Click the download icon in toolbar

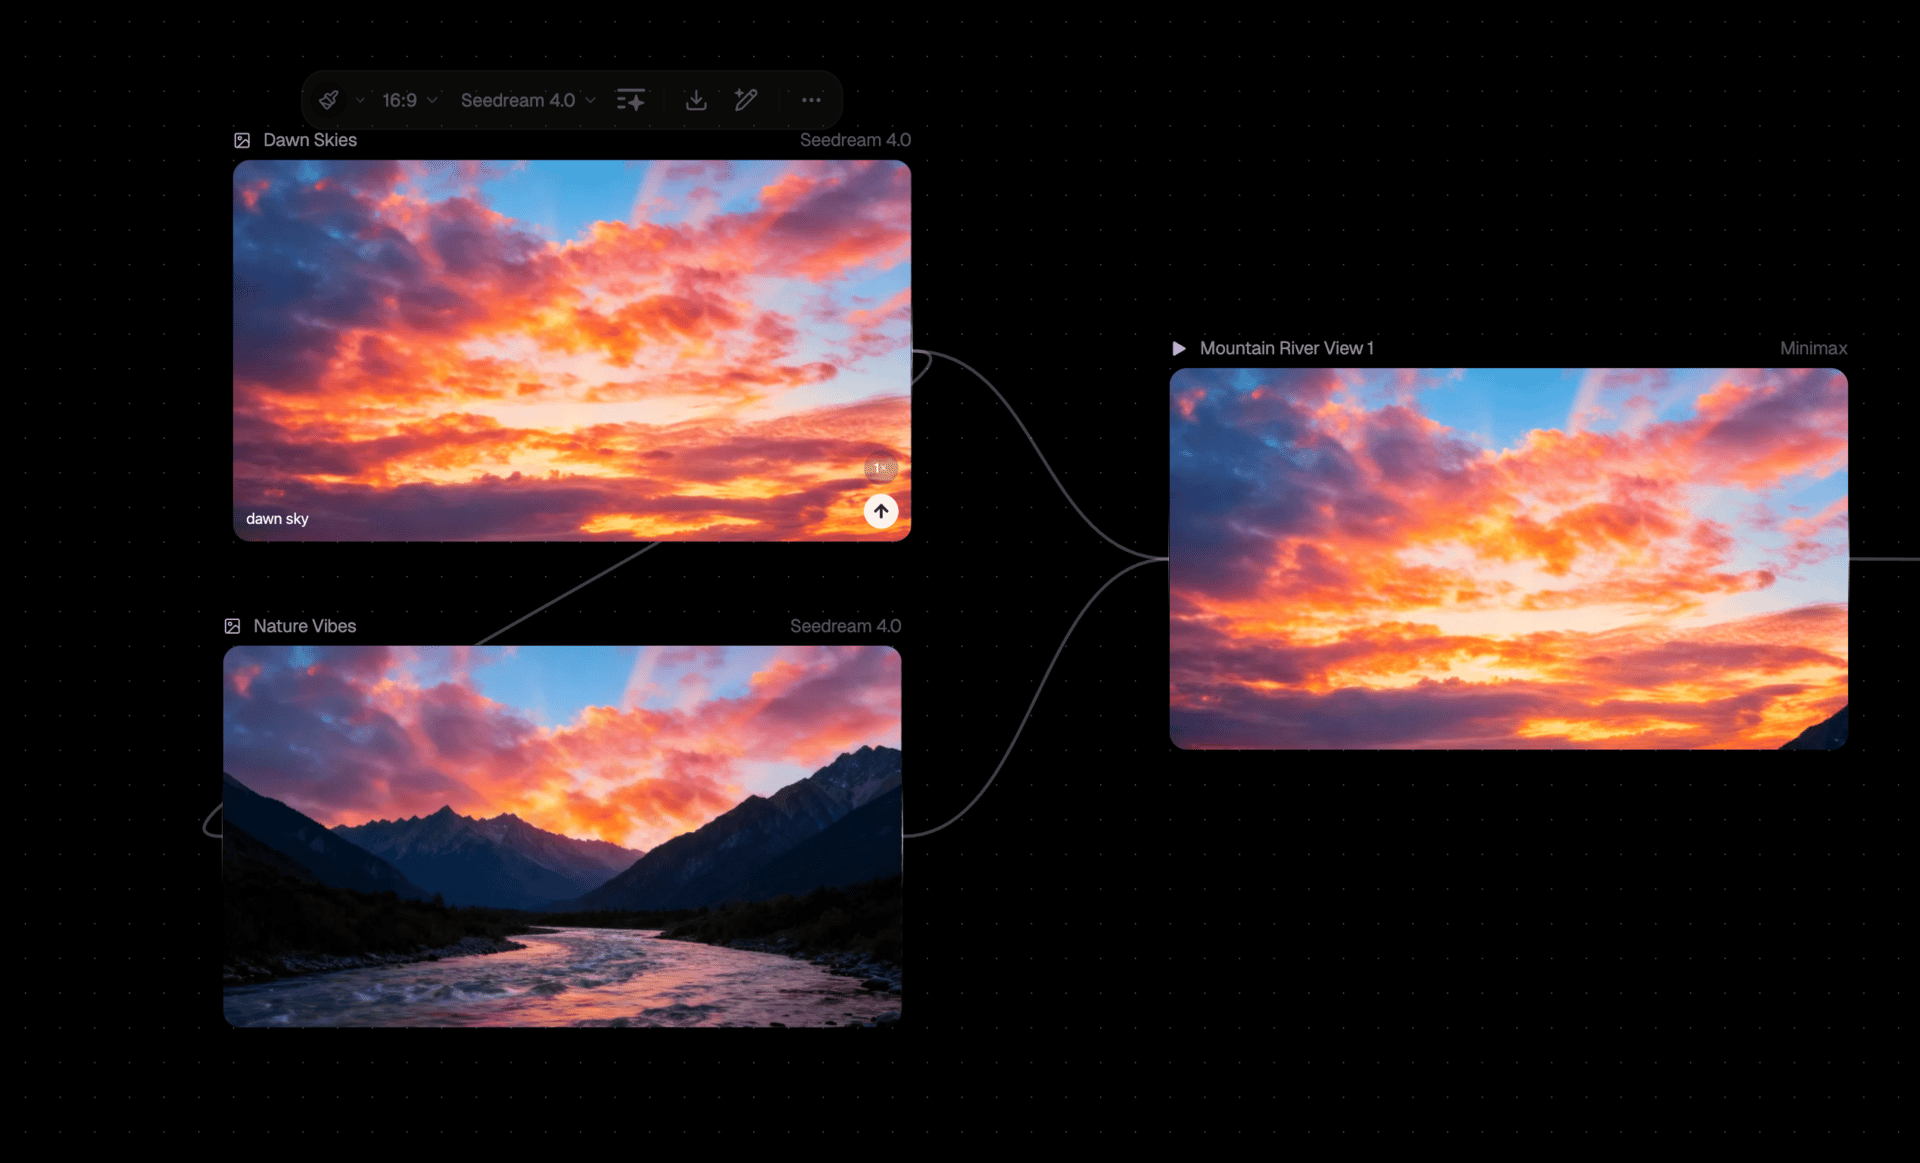pos(696,100)
